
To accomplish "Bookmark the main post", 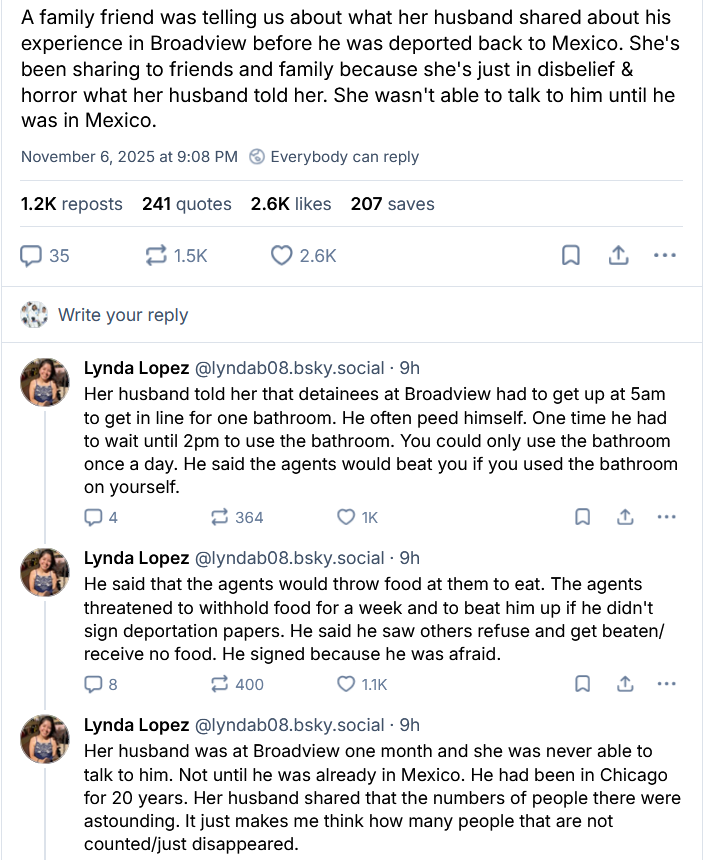I will (571, 255).
